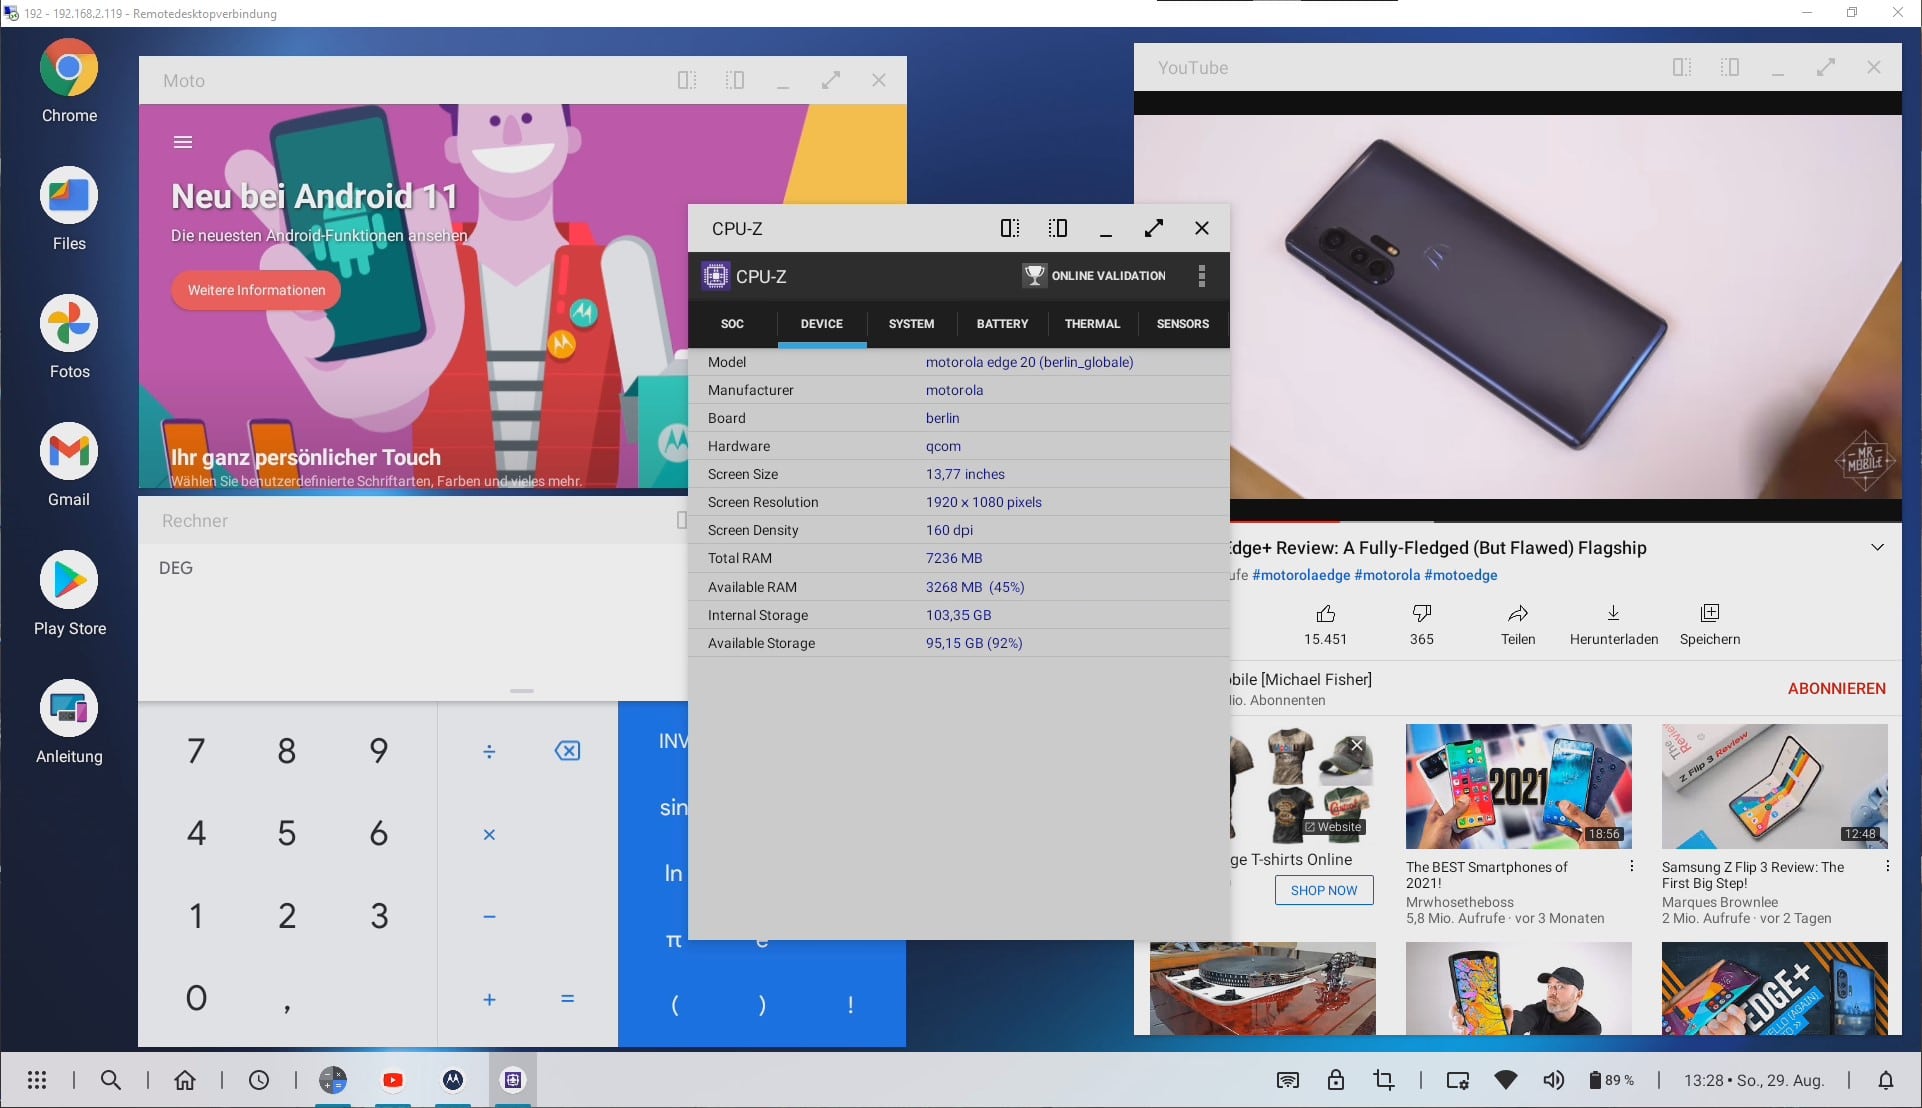
Task: Open the #motorolaedge hashtag link
Action: click(x=1301, y=575)
